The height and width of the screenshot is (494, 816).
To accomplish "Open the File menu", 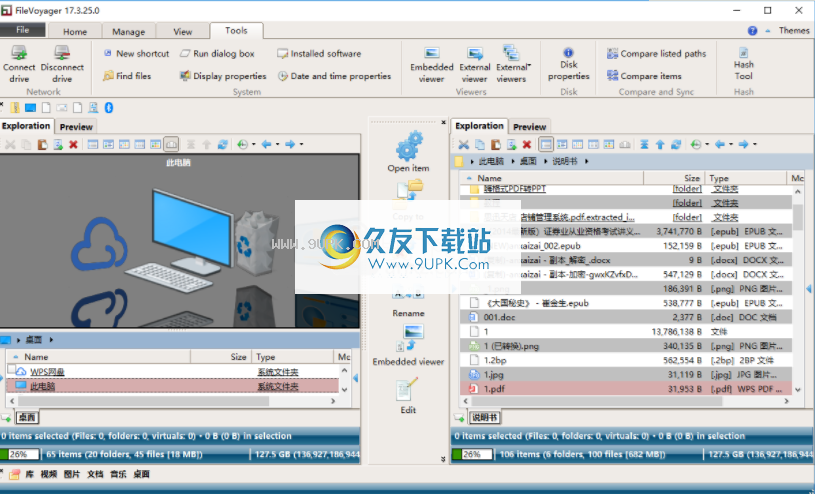I will point(23,30).
